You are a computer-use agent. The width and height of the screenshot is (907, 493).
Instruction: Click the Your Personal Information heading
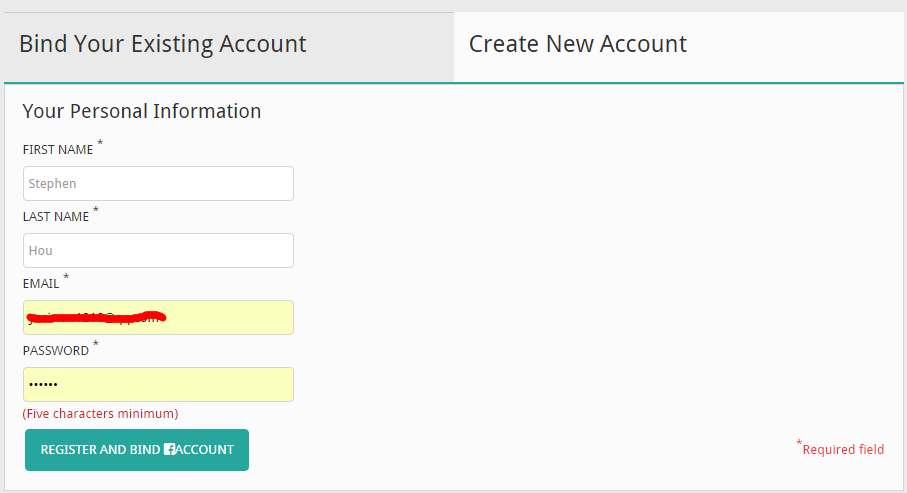(142, 111)
